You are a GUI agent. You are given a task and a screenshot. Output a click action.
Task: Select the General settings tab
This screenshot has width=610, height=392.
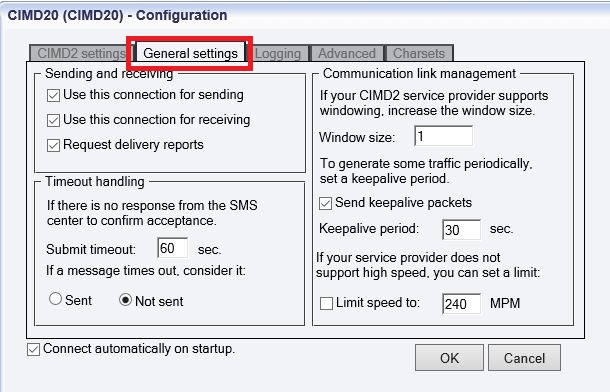(190, 53)
